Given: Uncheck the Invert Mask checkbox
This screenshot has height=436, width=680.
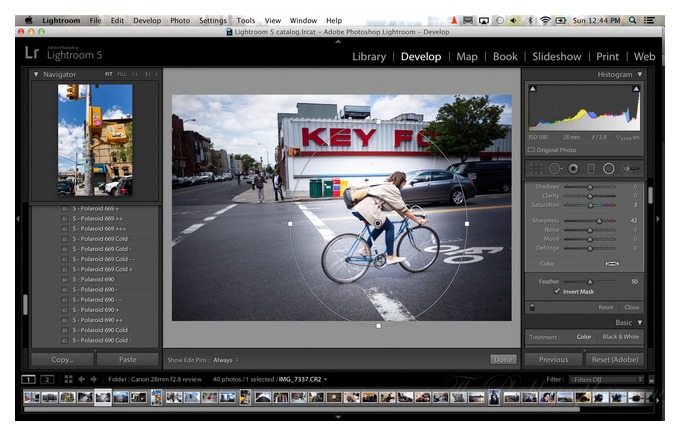Looking at the screenshot, I should coord(557,291).
